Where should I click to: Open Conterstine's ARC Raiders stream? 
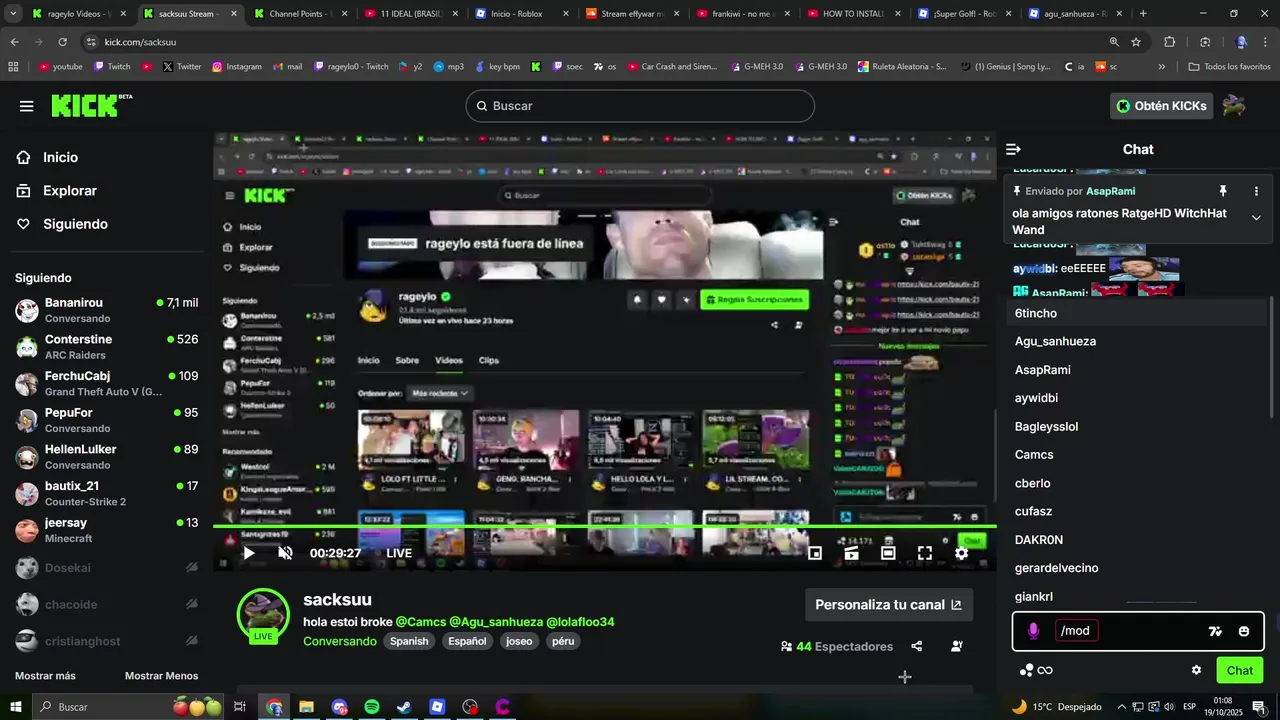106,347
